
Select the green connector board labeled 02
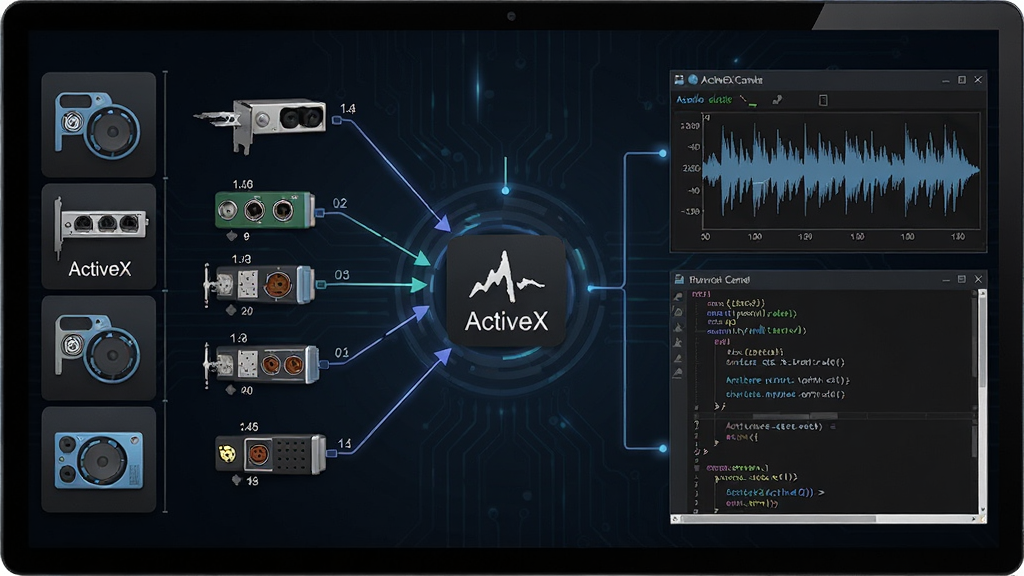[264, 210]
